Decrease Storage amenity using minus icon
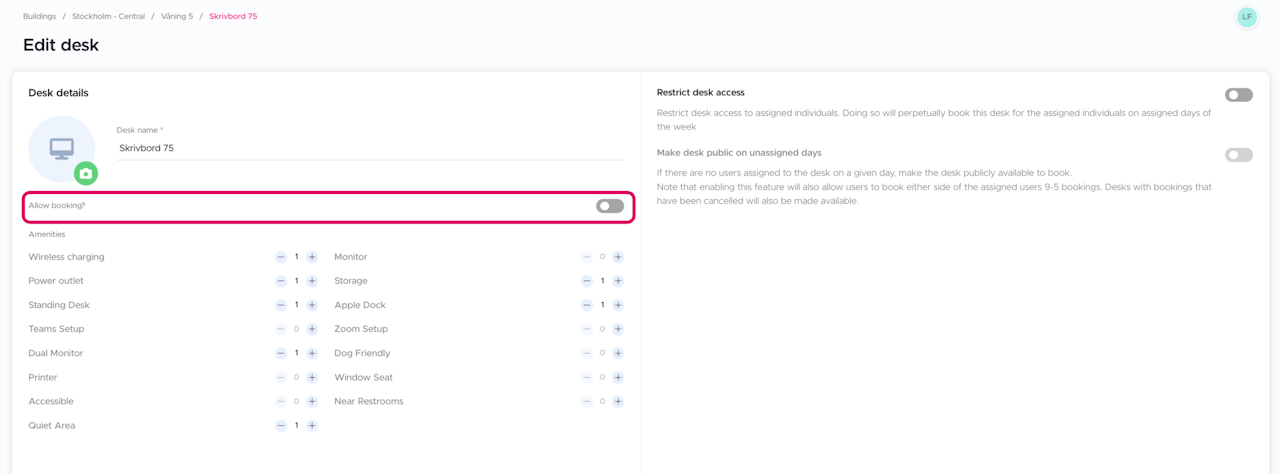1280x474 pixels. [x=587, y=281]
